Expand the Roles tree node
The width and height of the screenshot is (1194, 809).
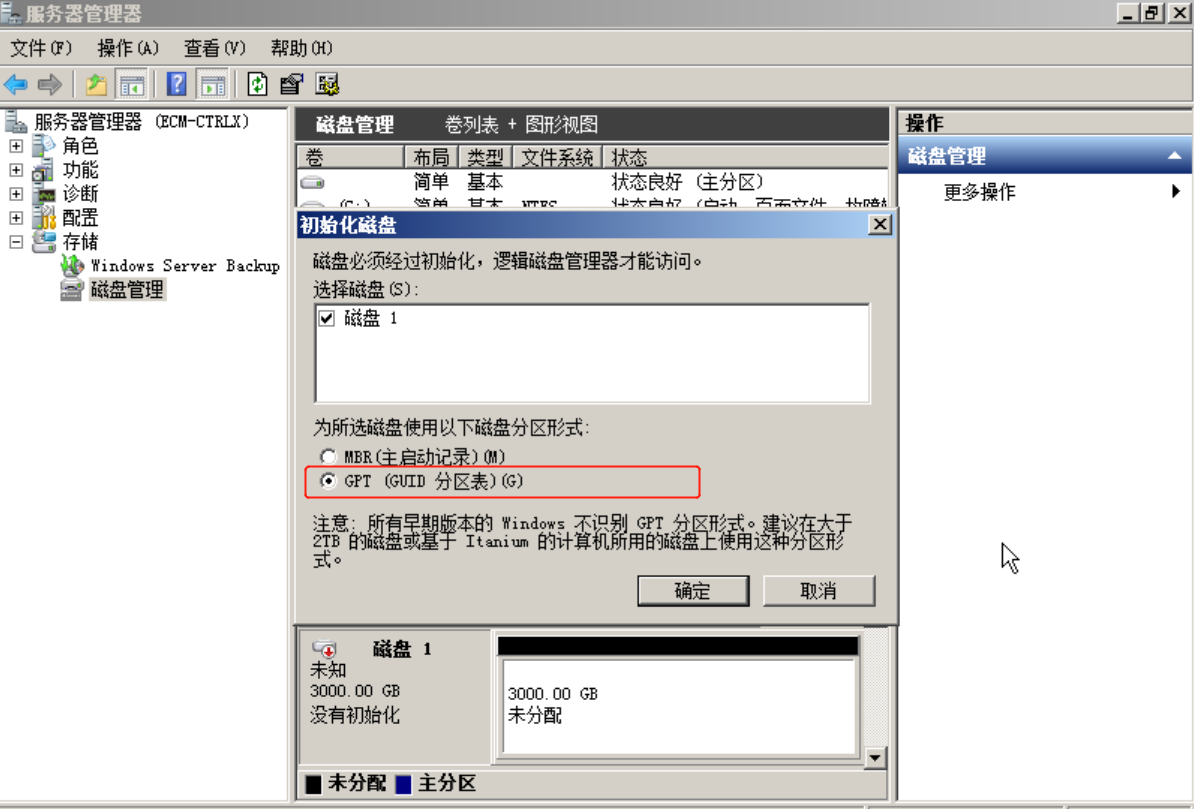tap(16, 145)
